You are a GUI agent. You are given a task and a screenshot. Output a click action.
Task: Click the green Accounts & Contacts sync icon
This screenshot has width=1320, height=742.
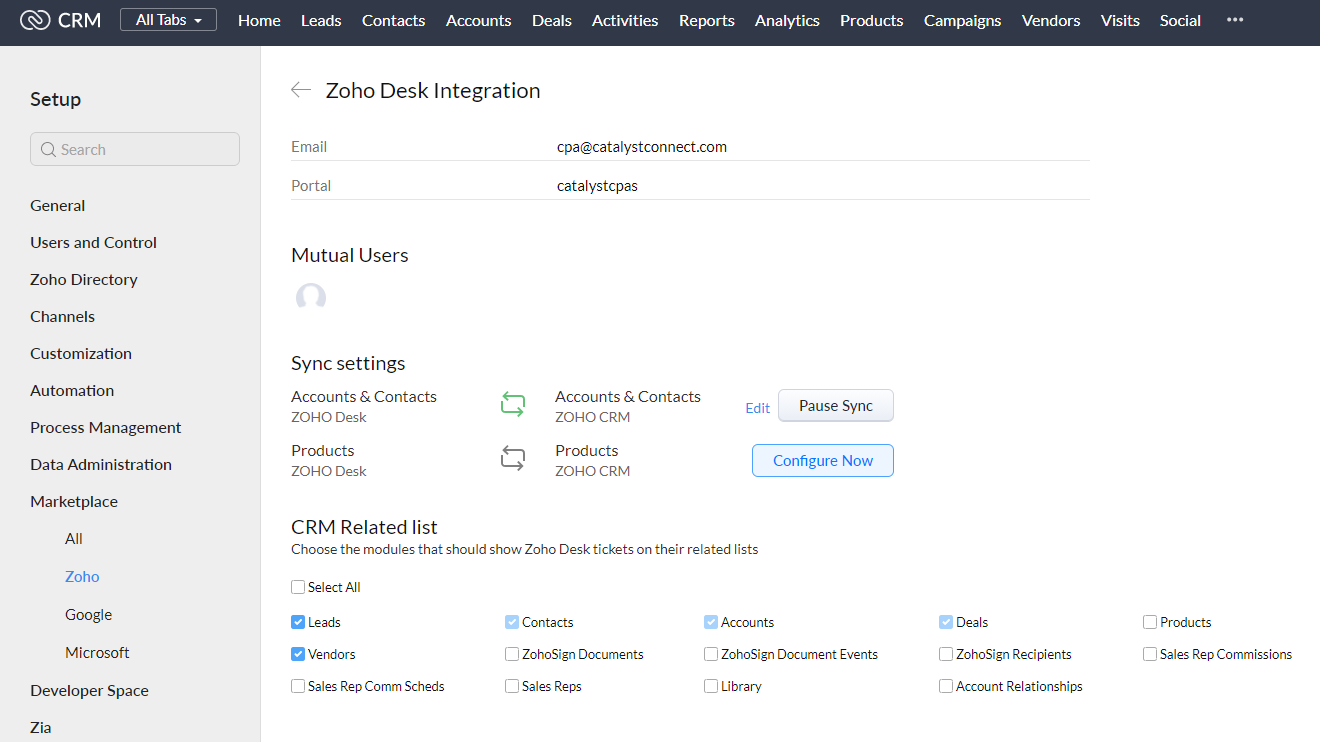click(512, 405)
